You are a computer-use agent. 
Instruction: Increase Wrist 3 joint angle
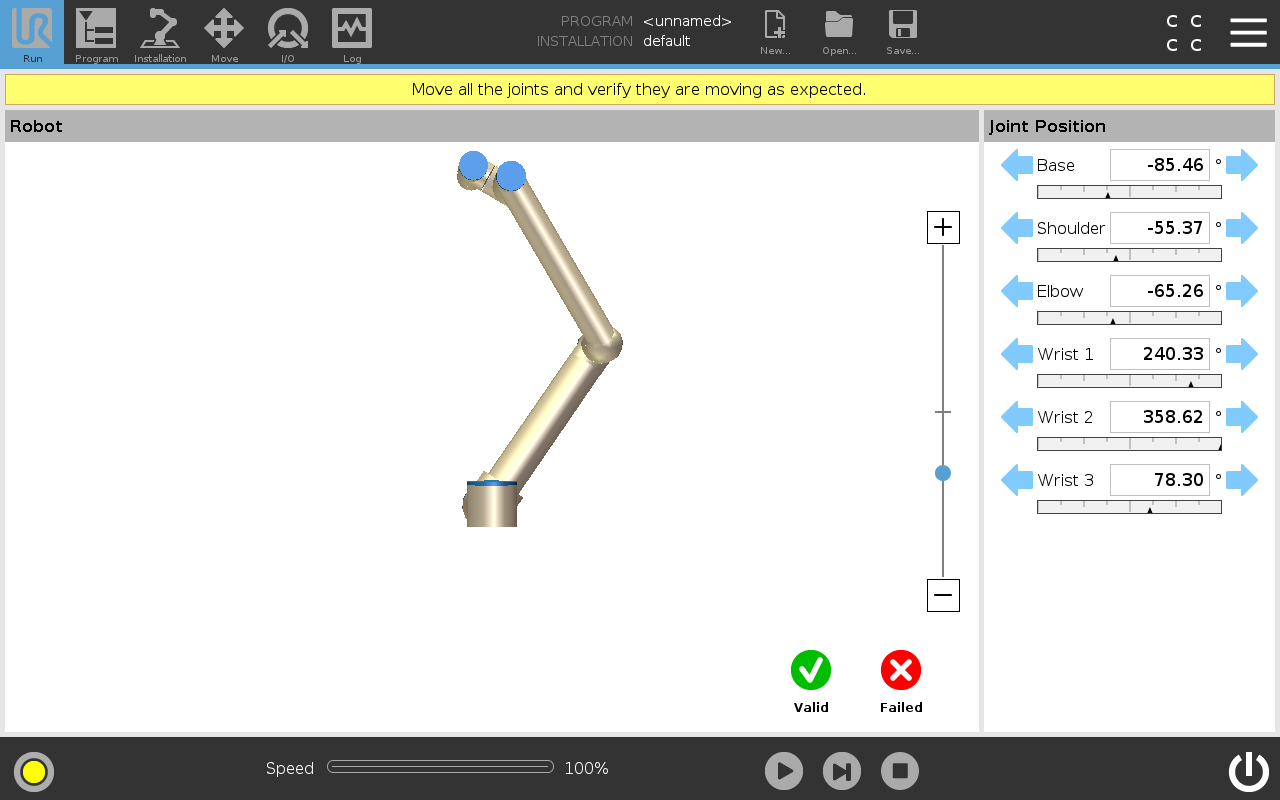pos(1242,480)
